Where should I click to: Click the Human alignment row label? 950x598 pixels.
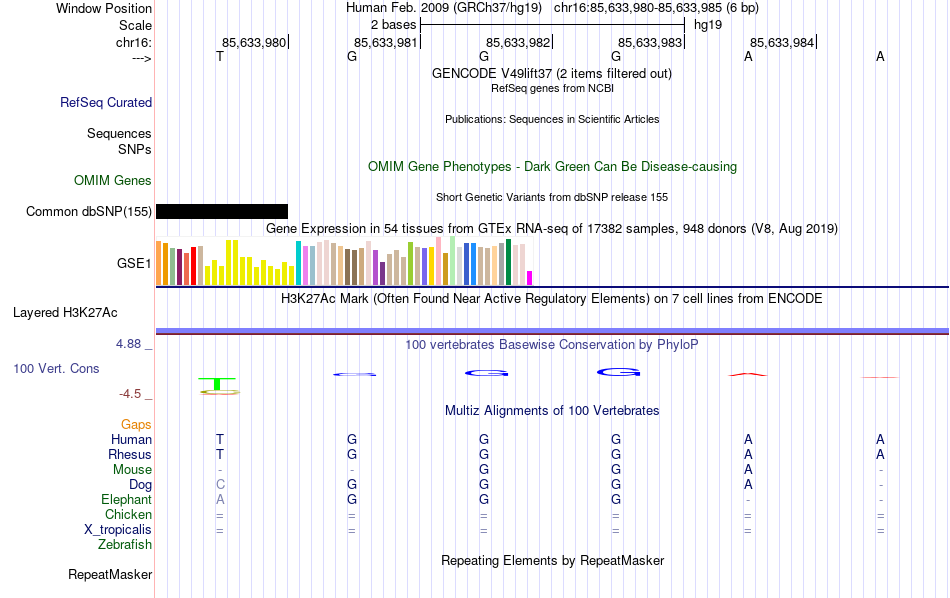click(131, 439)
